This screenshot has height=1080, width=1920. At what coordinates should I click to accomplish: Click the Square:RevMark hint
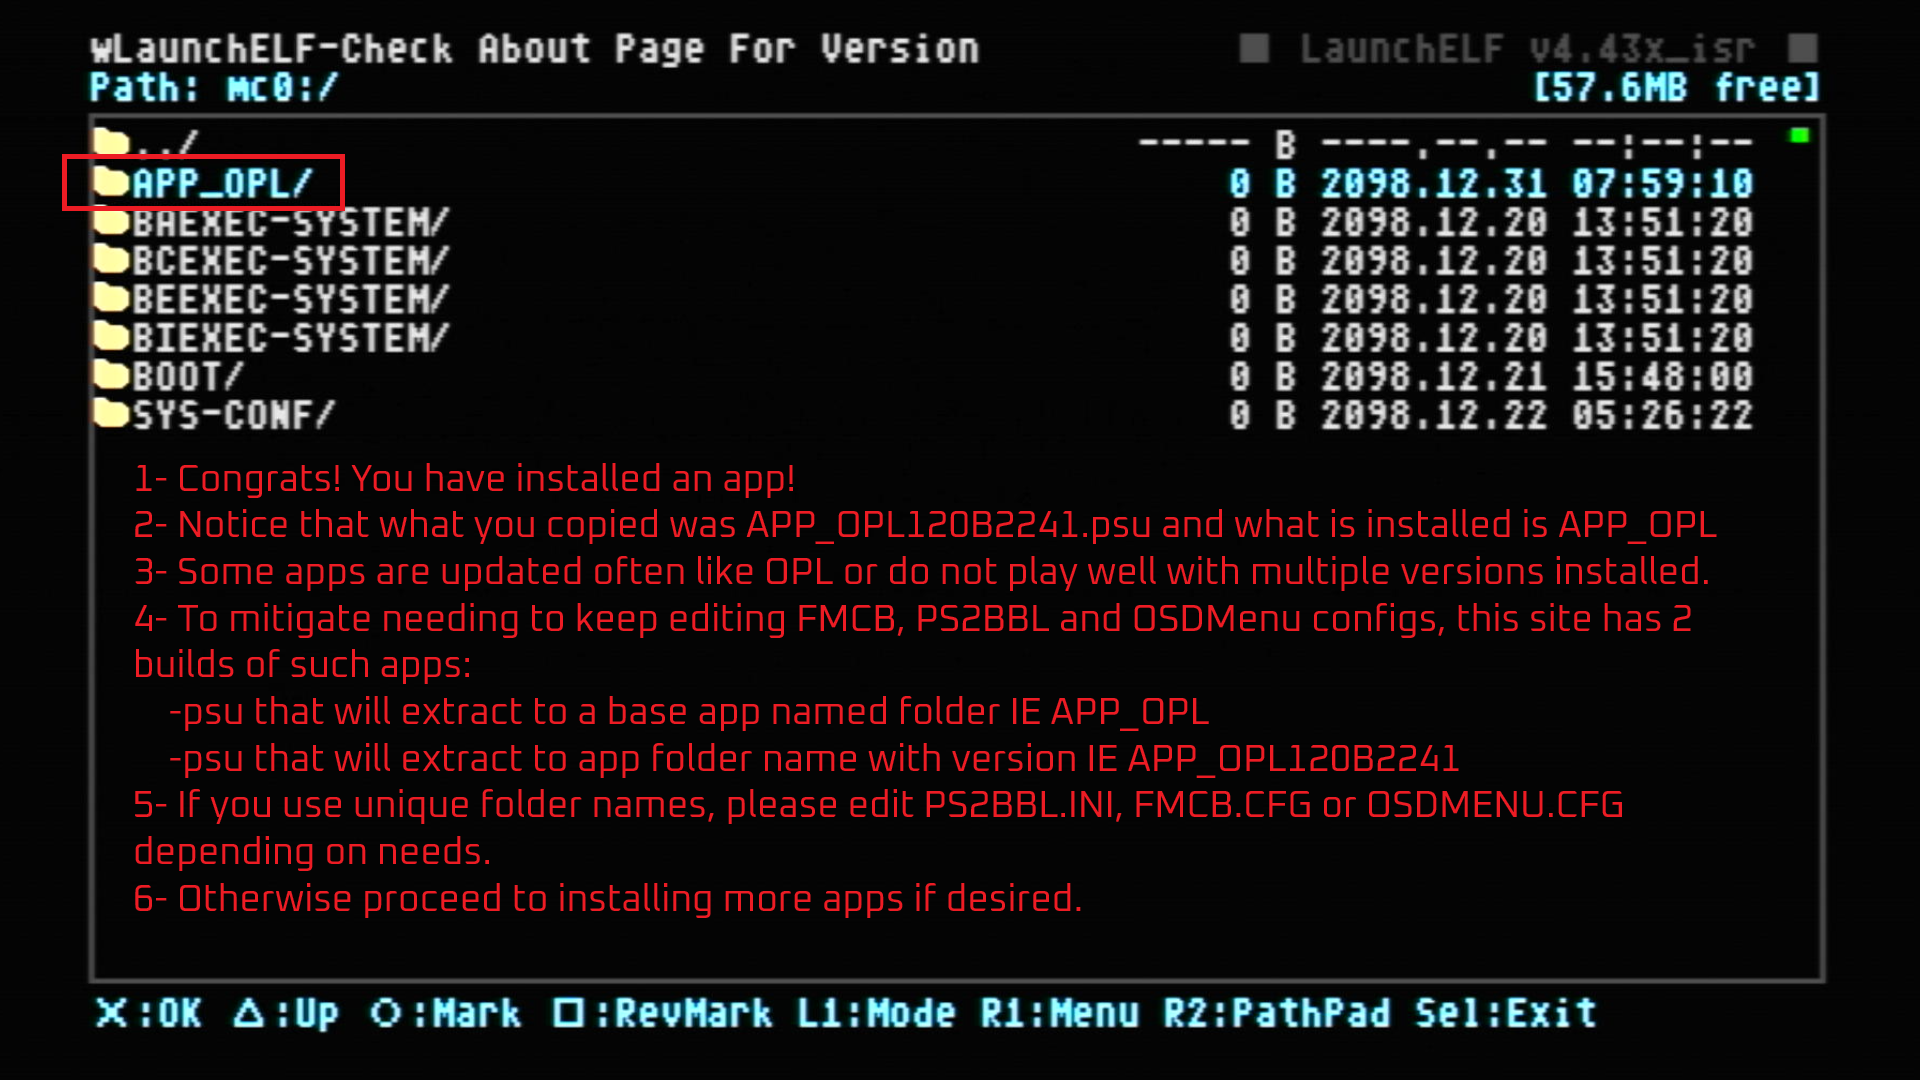click(x=662, y=1013)
